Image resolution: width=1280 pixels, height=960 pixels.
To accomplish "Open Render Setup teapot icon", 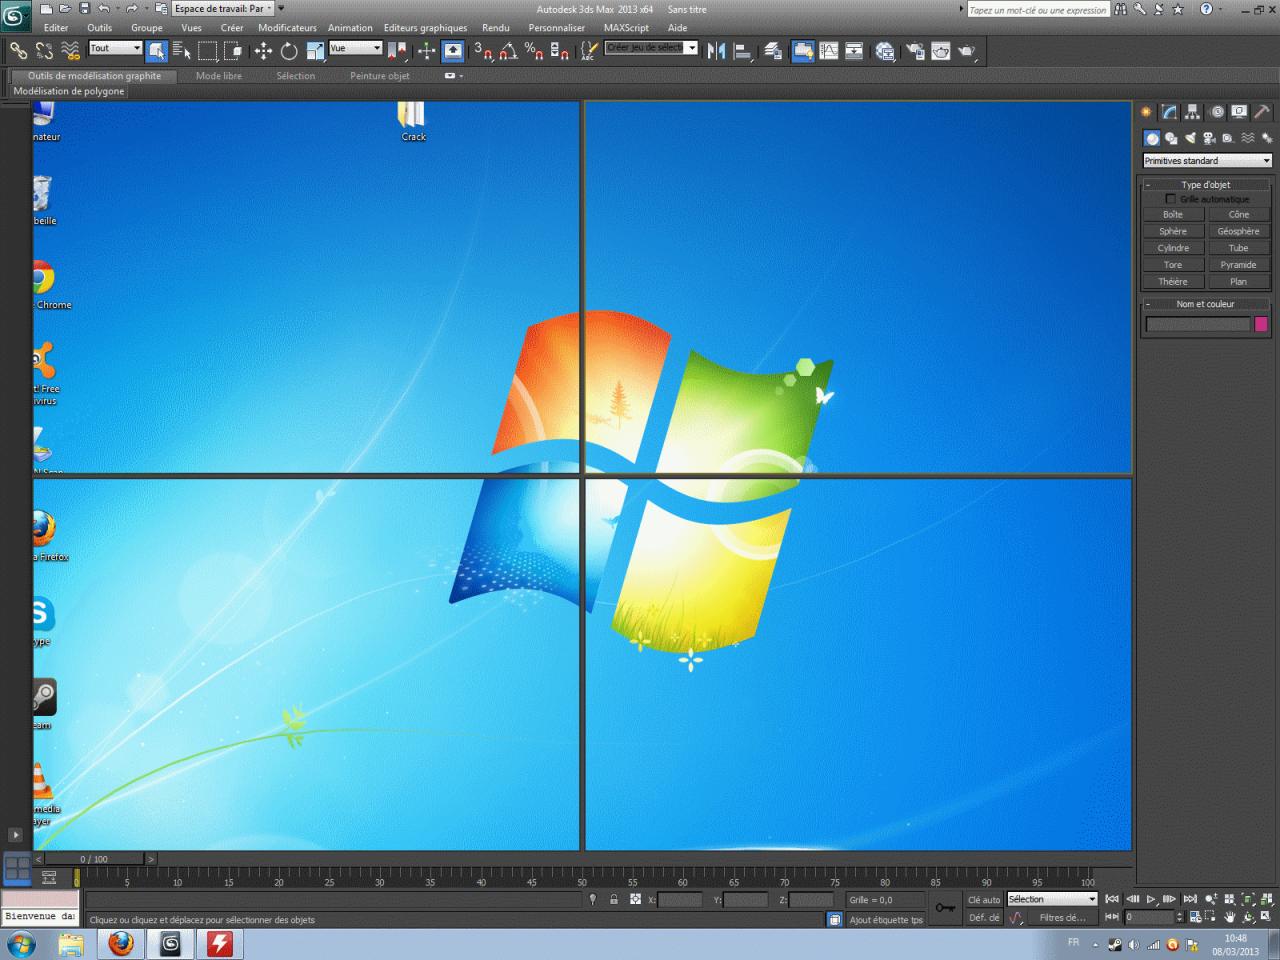I will point(915,51).
